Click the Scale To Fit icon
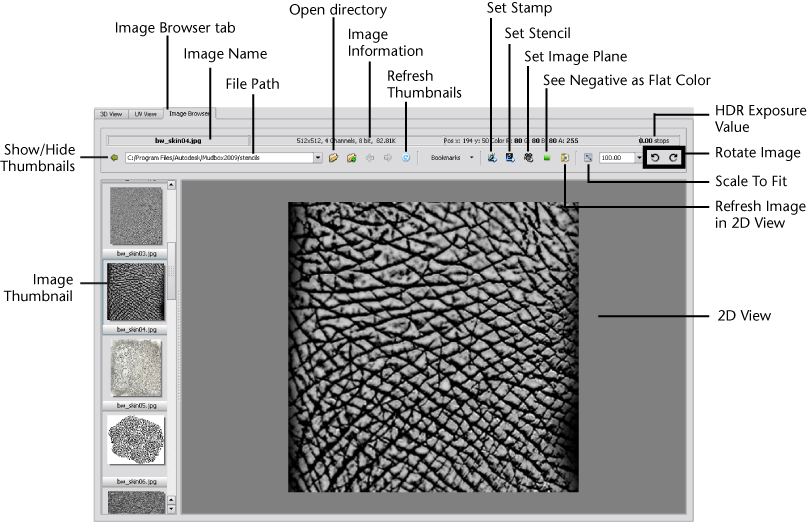 coord(588,158)
